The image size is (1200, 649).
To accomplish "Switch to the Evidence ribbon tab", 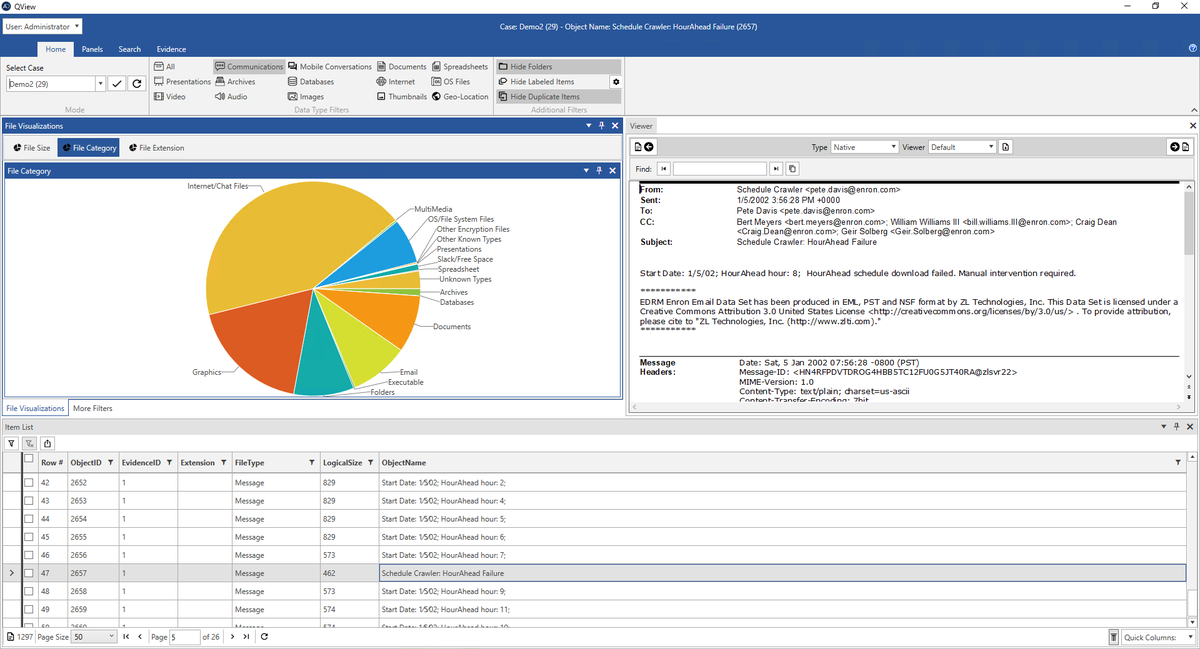I will pos(171,48).
